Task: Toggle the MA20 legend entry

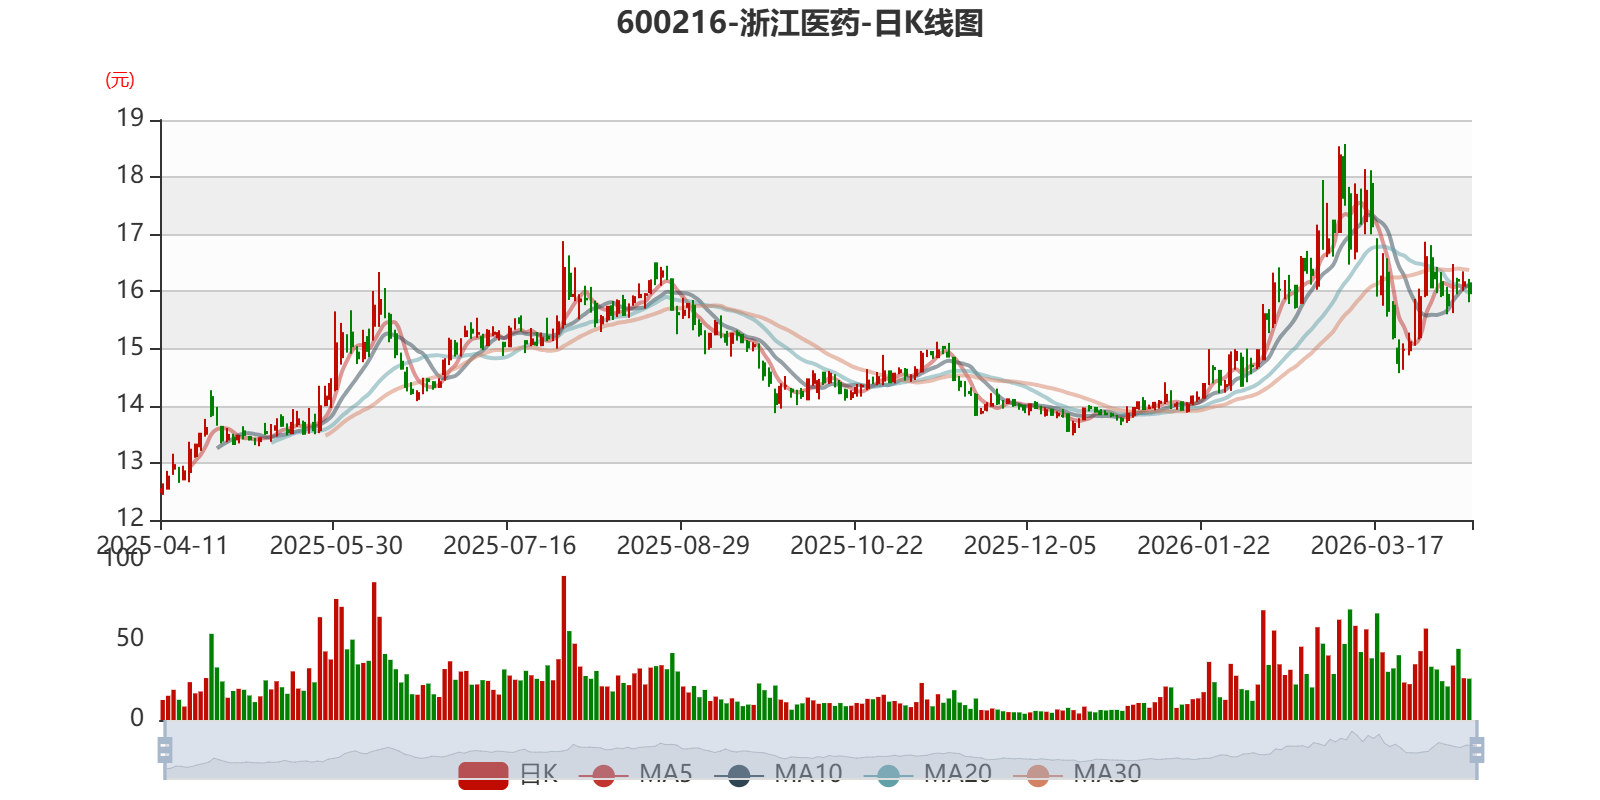Action: click(927, 774)
